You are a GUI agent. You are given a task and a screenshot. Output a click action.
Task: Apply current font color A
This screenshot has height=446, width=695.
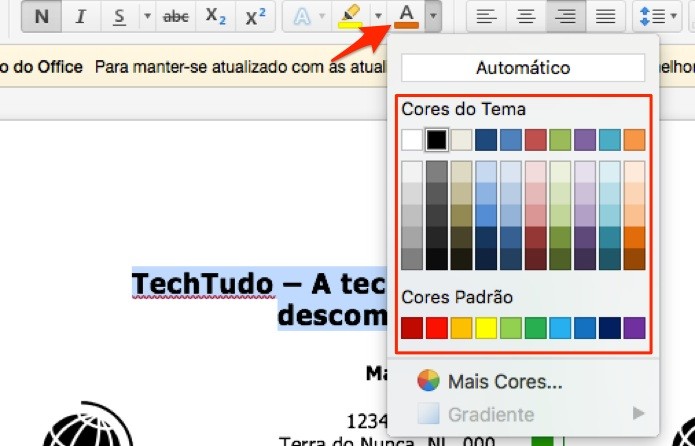tap(406, 16)
